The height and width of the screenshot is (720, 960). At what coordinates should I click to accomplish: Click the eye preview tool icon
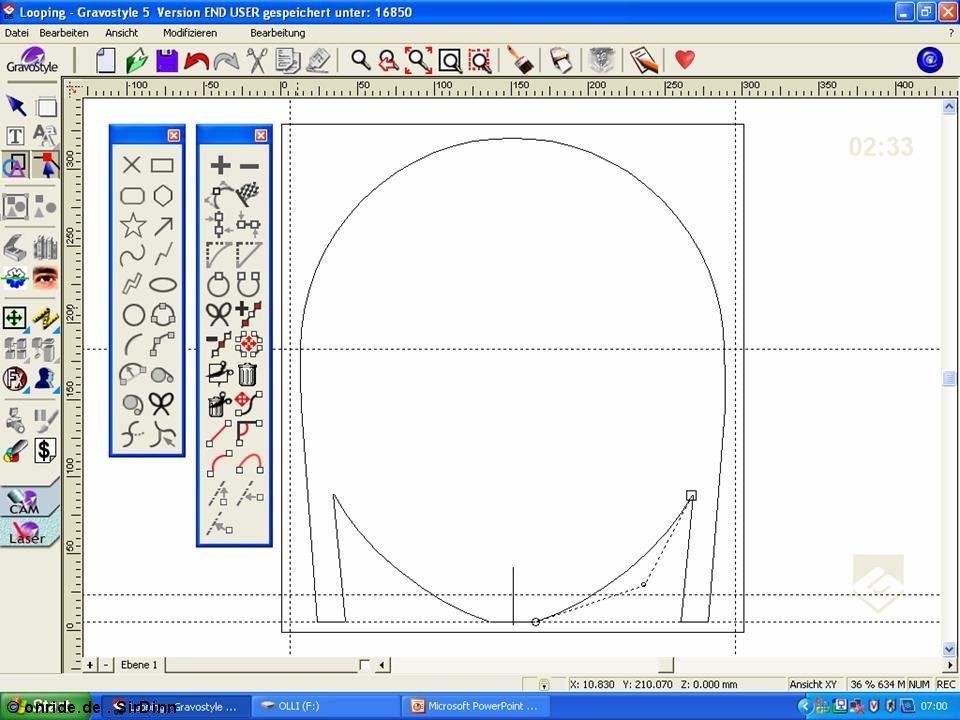pyautogui.click(x=45, y=278)
